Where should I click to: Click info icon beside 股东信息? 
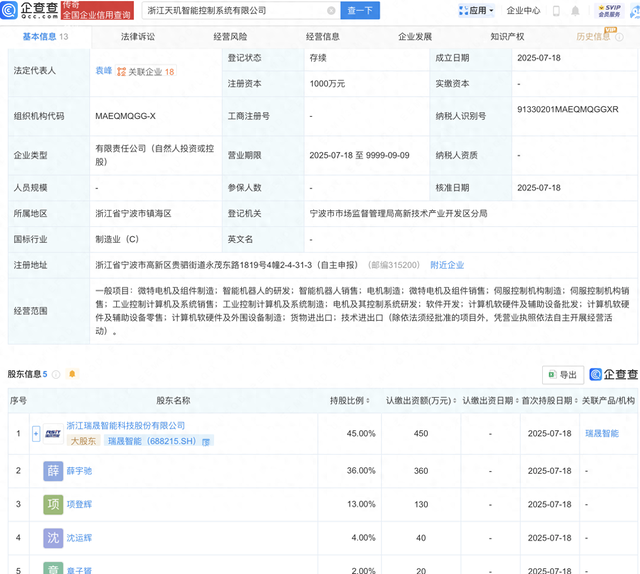[56, 374]
